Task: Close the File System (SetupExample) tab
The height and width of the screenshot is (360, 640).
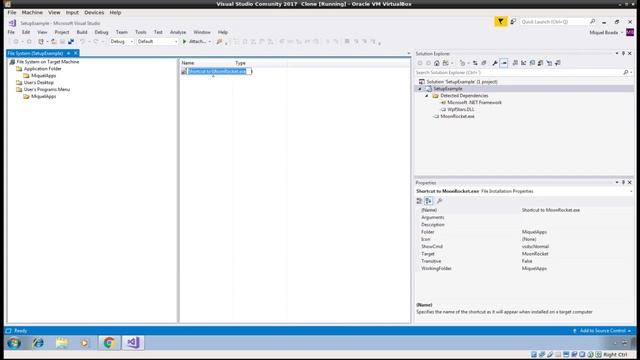Action: [76, 53]
